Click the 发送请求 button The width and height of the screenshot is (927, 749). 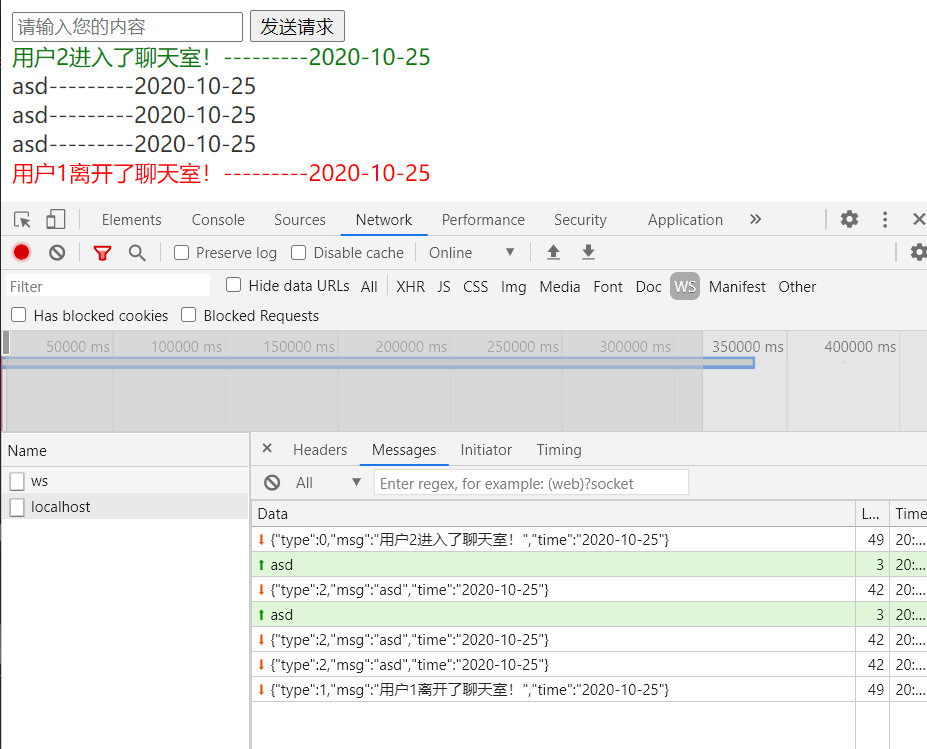coord(297,26)
